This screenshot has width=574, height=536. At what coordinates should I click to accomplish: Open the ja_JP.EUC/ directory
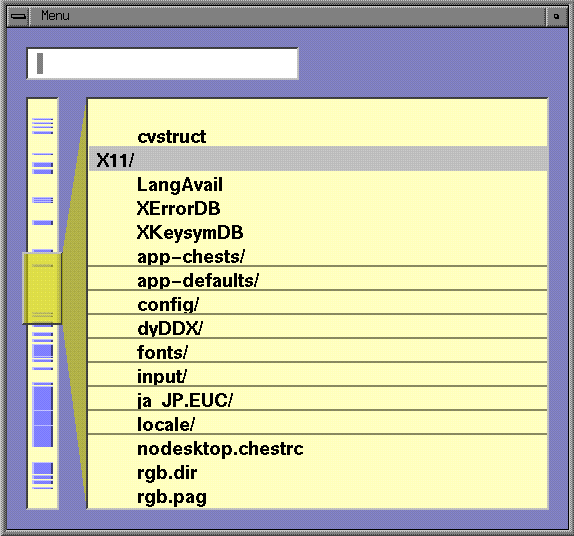click(184, 401)
